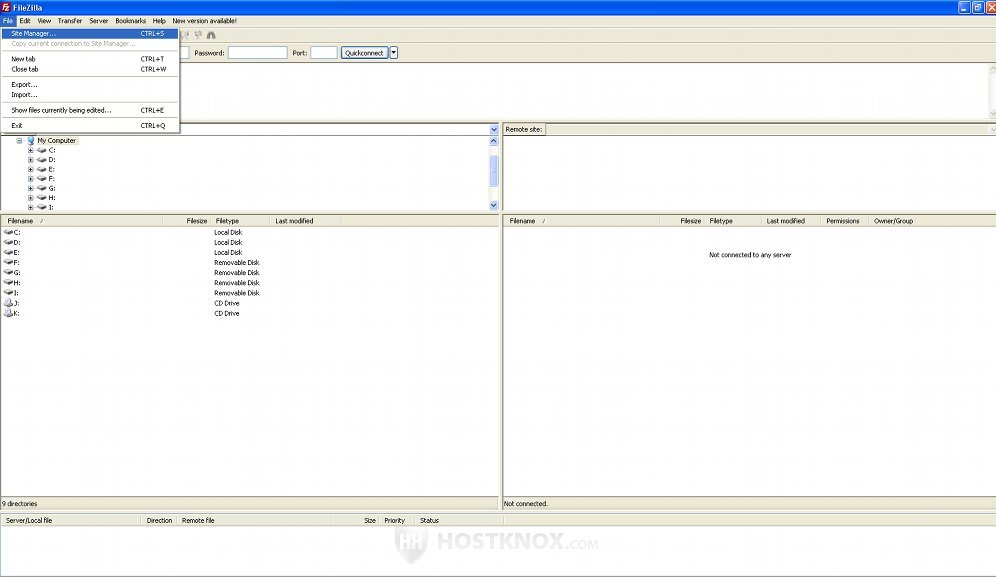Click the FileZilla logo in the title bar
This screenshot has height=577, width=996.
coord(6,8)
